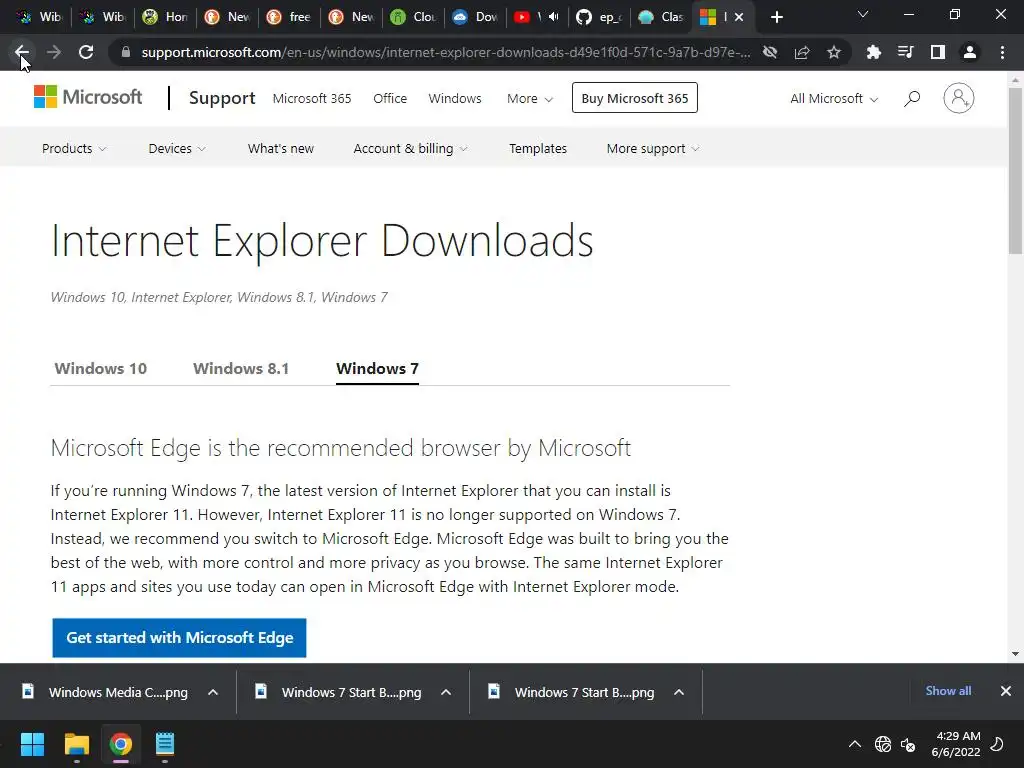Screen dimensions: 1024x768
Task: Open the Microsoft 365 link
Action: 312,99
